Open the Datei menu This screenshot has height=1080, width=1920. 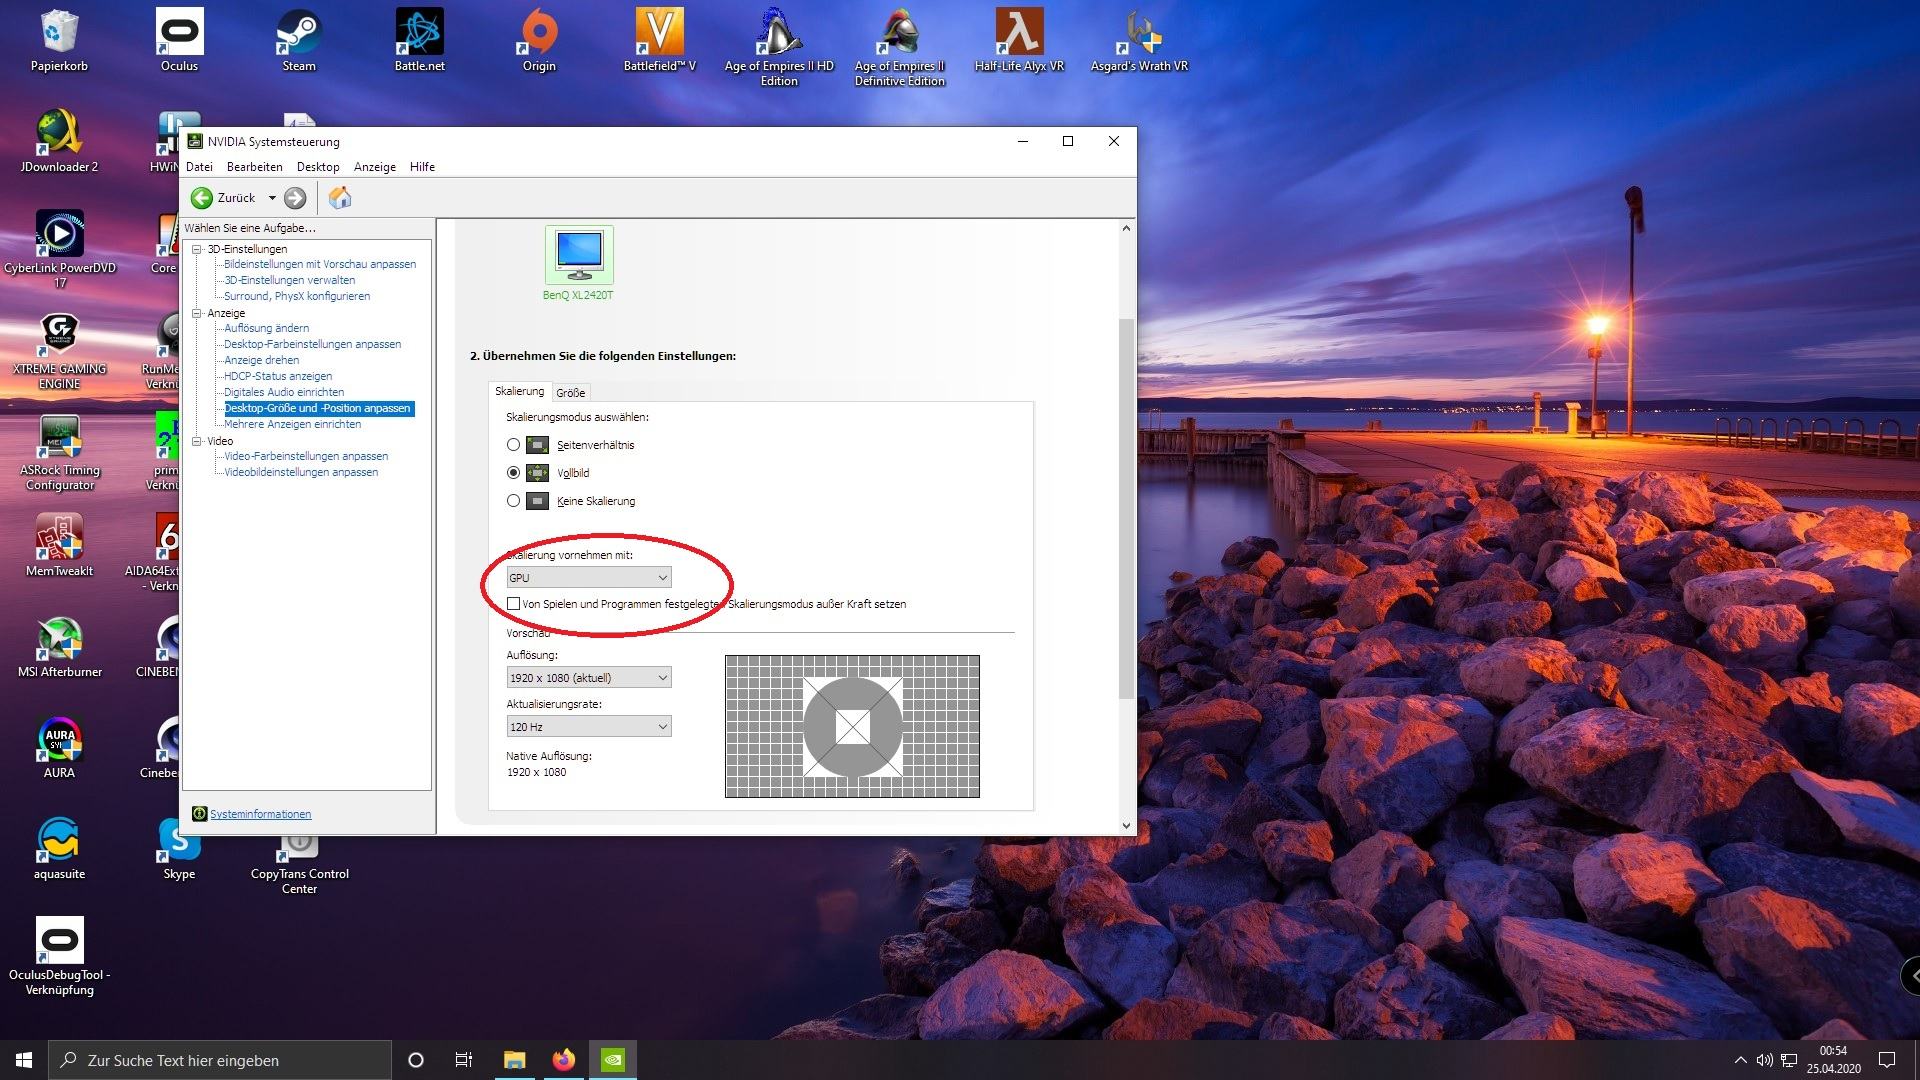tap(199, 167)
